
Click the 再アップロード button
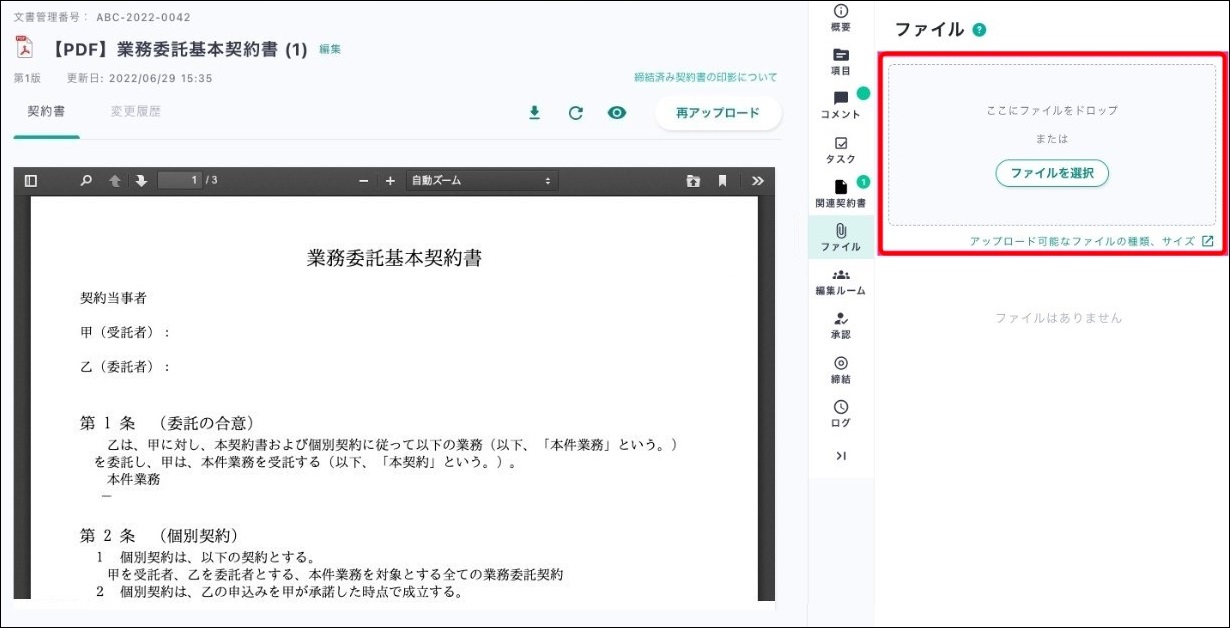click(717, 113)
